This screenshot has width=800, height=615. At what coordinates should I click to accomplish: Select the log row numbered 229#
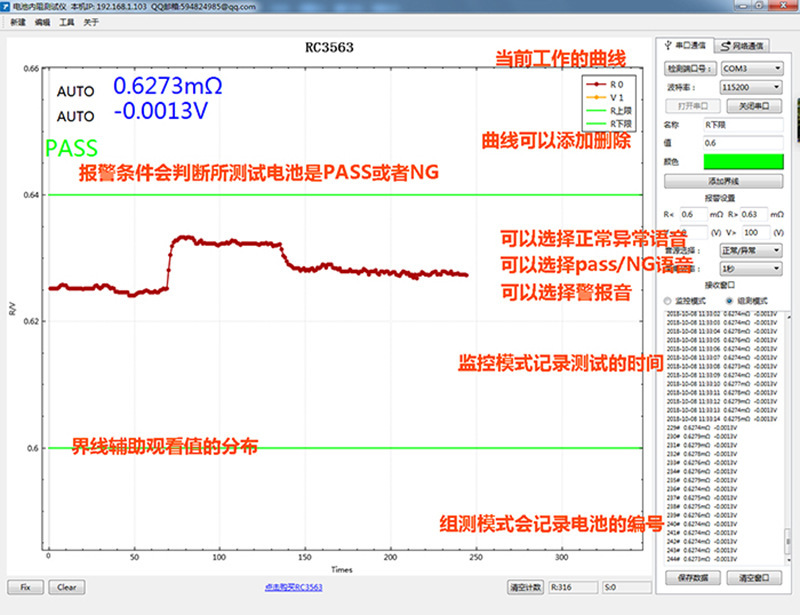click(x=702, y=428)
